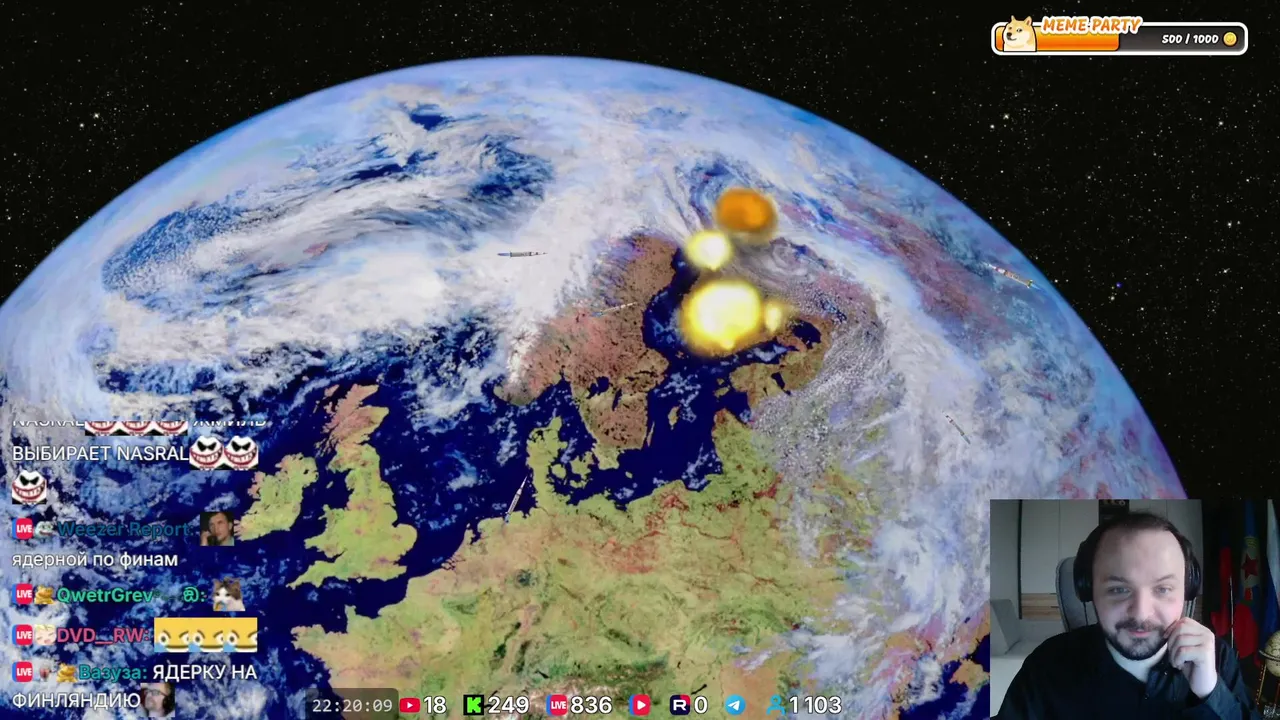Click the chat word 'ФИНЛЯНДИЮ'
The image size is (1280, 720).
[x=76, y=701]
